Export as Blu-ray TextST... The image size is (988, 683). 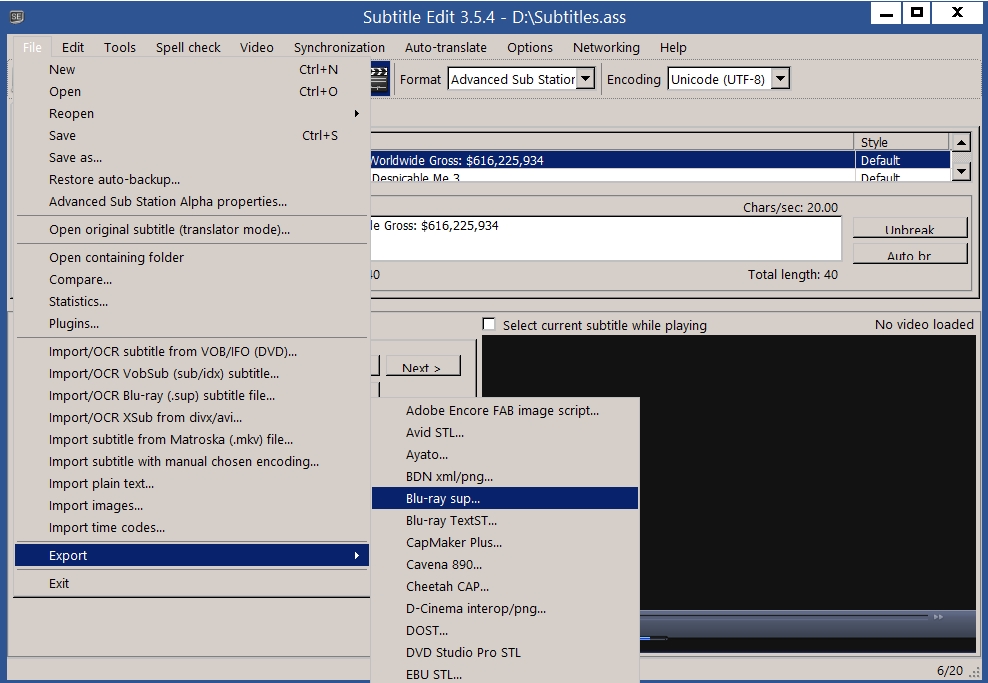click(x=505, y=520)
